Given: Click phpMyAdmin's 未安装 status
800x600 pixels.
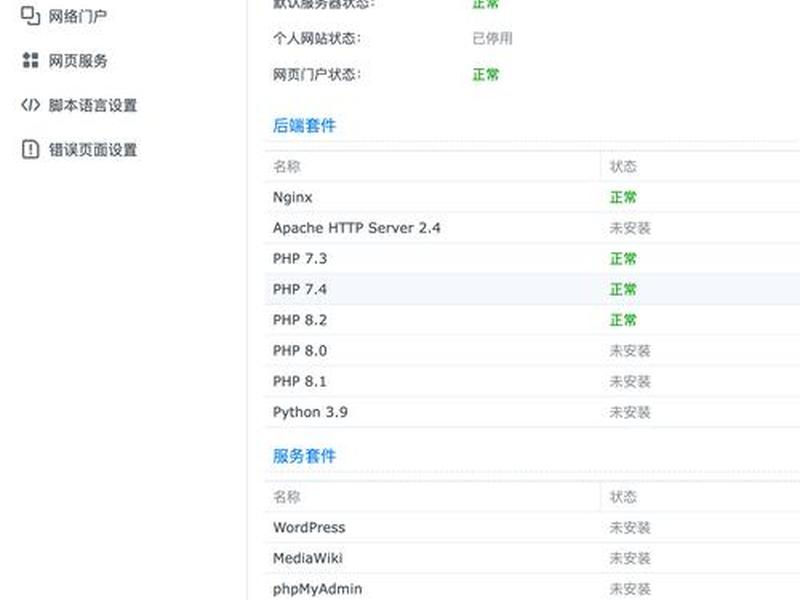Looking at the screenshot, I should coord(630,589).
